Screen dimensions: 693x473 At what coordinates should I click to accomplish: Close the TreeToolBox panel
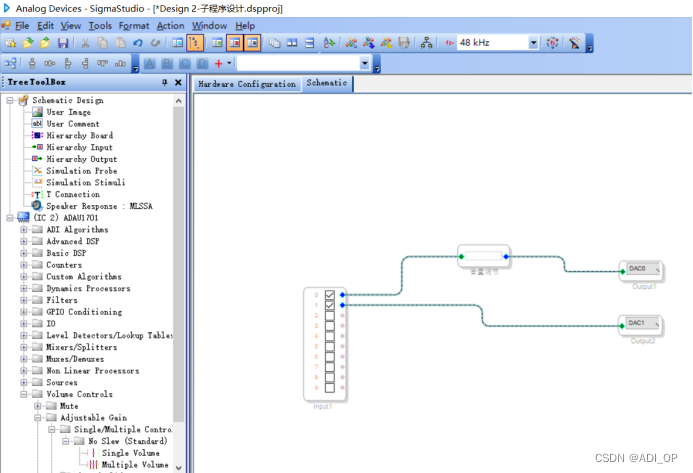click(178, 82)
